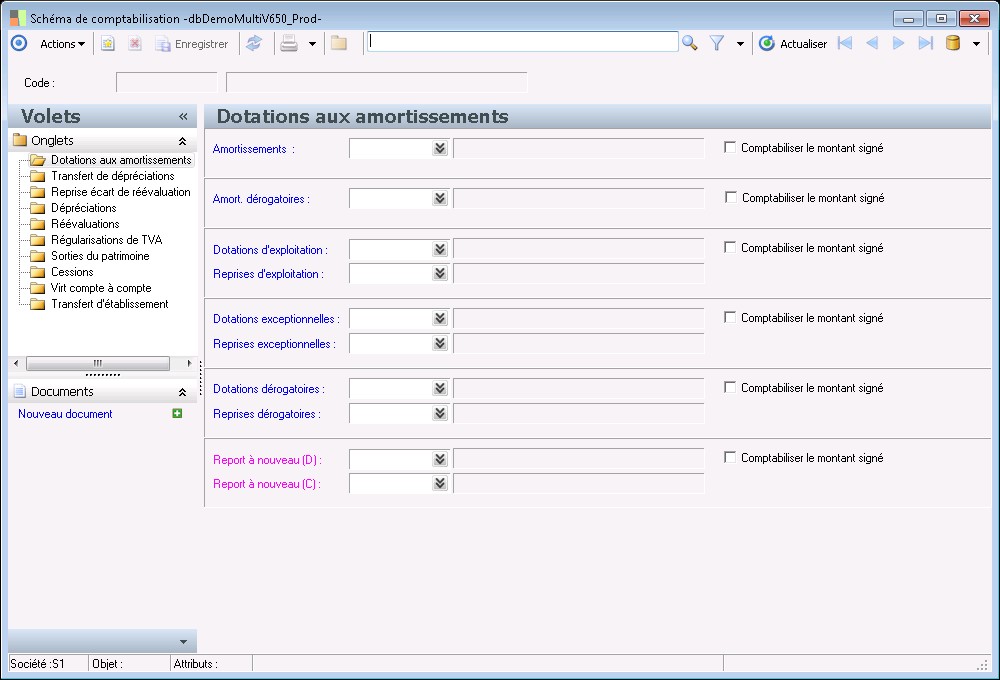Open the Dépréciations tab item
The image size is (1000, 680).
(84, 208)
